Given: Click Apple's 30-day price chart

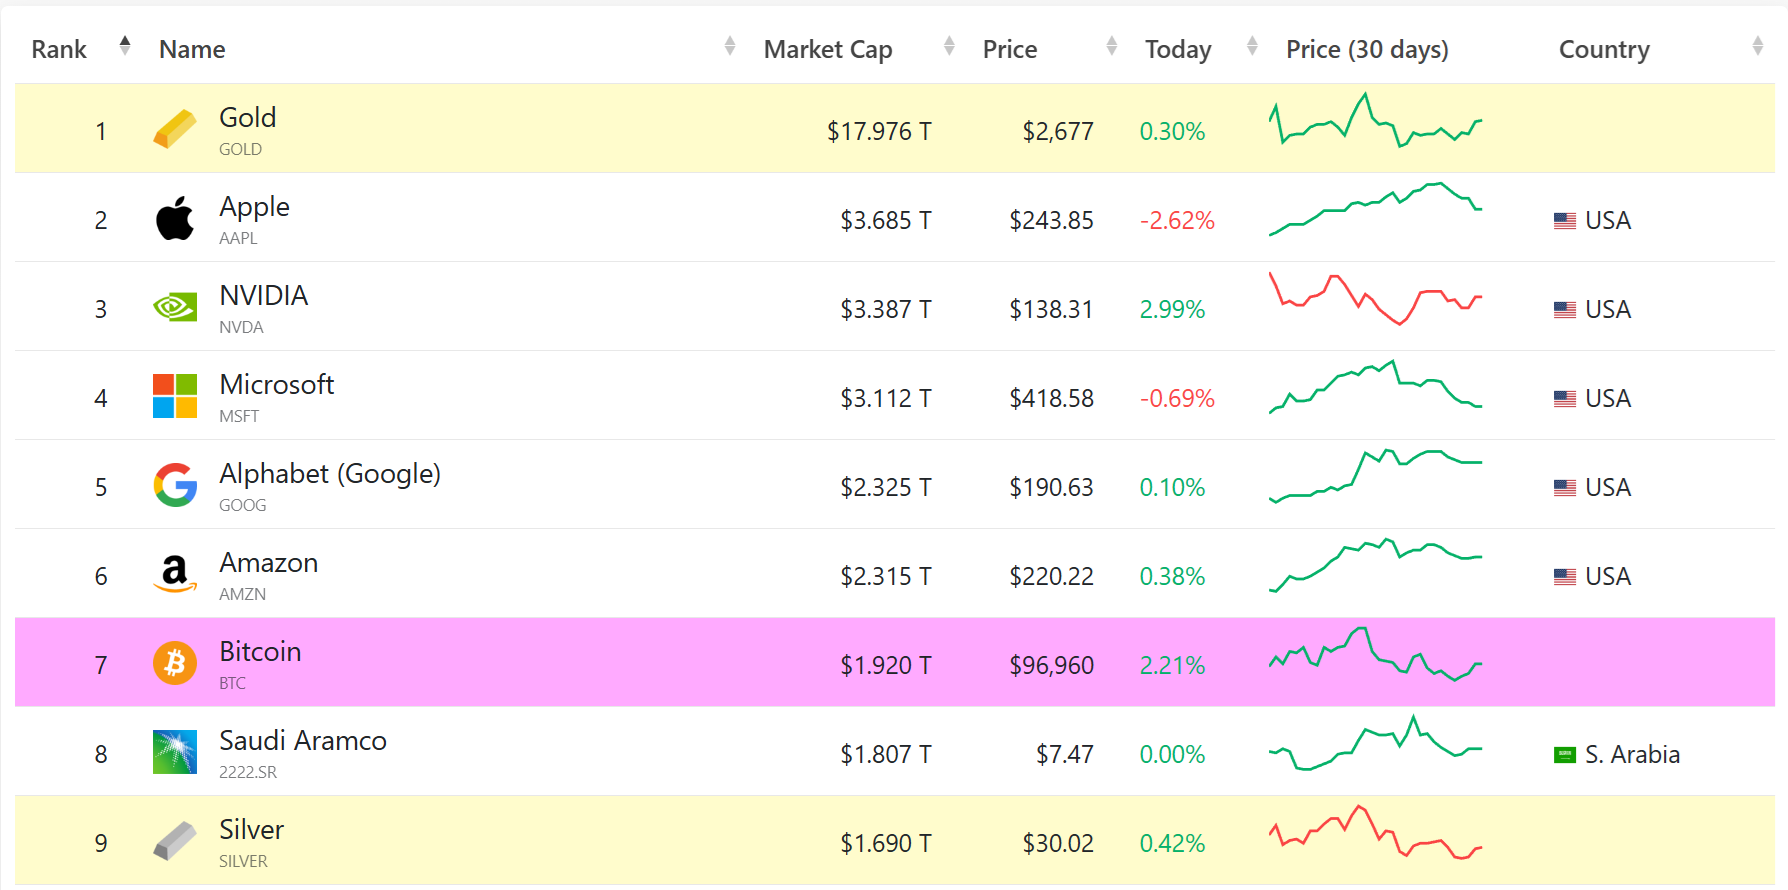Looking at the screenshot, I should click(x=1375, y=209).
